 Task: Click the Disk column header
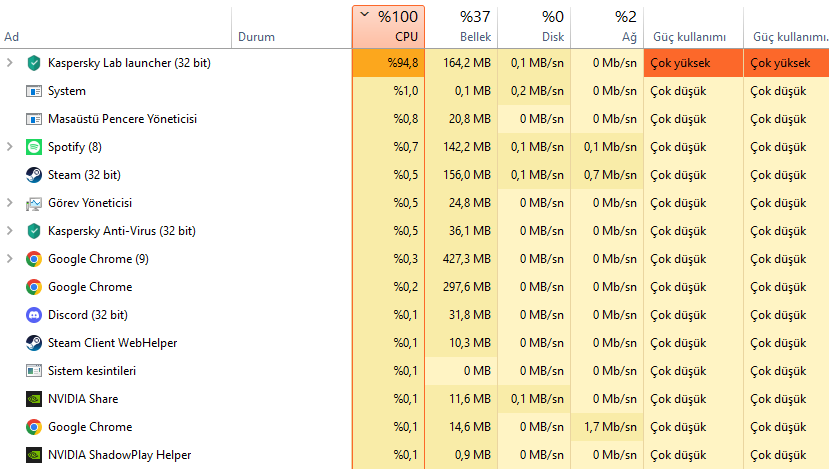[533, 26]
